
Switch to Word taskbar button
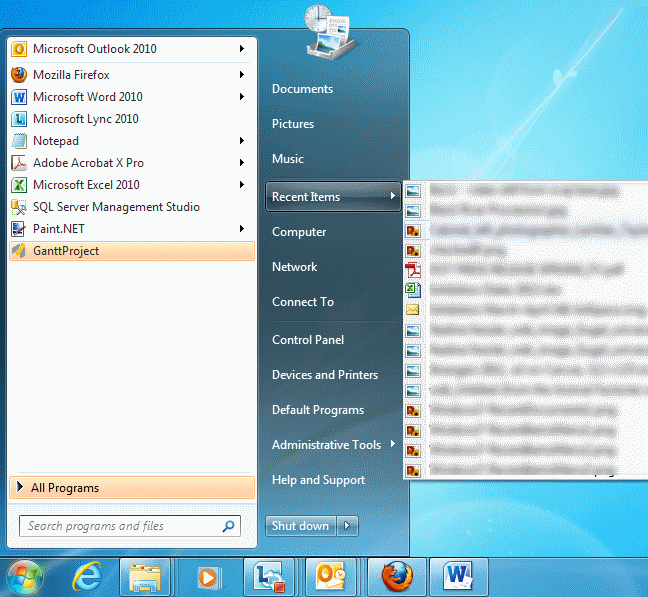(x=459, y=577)
